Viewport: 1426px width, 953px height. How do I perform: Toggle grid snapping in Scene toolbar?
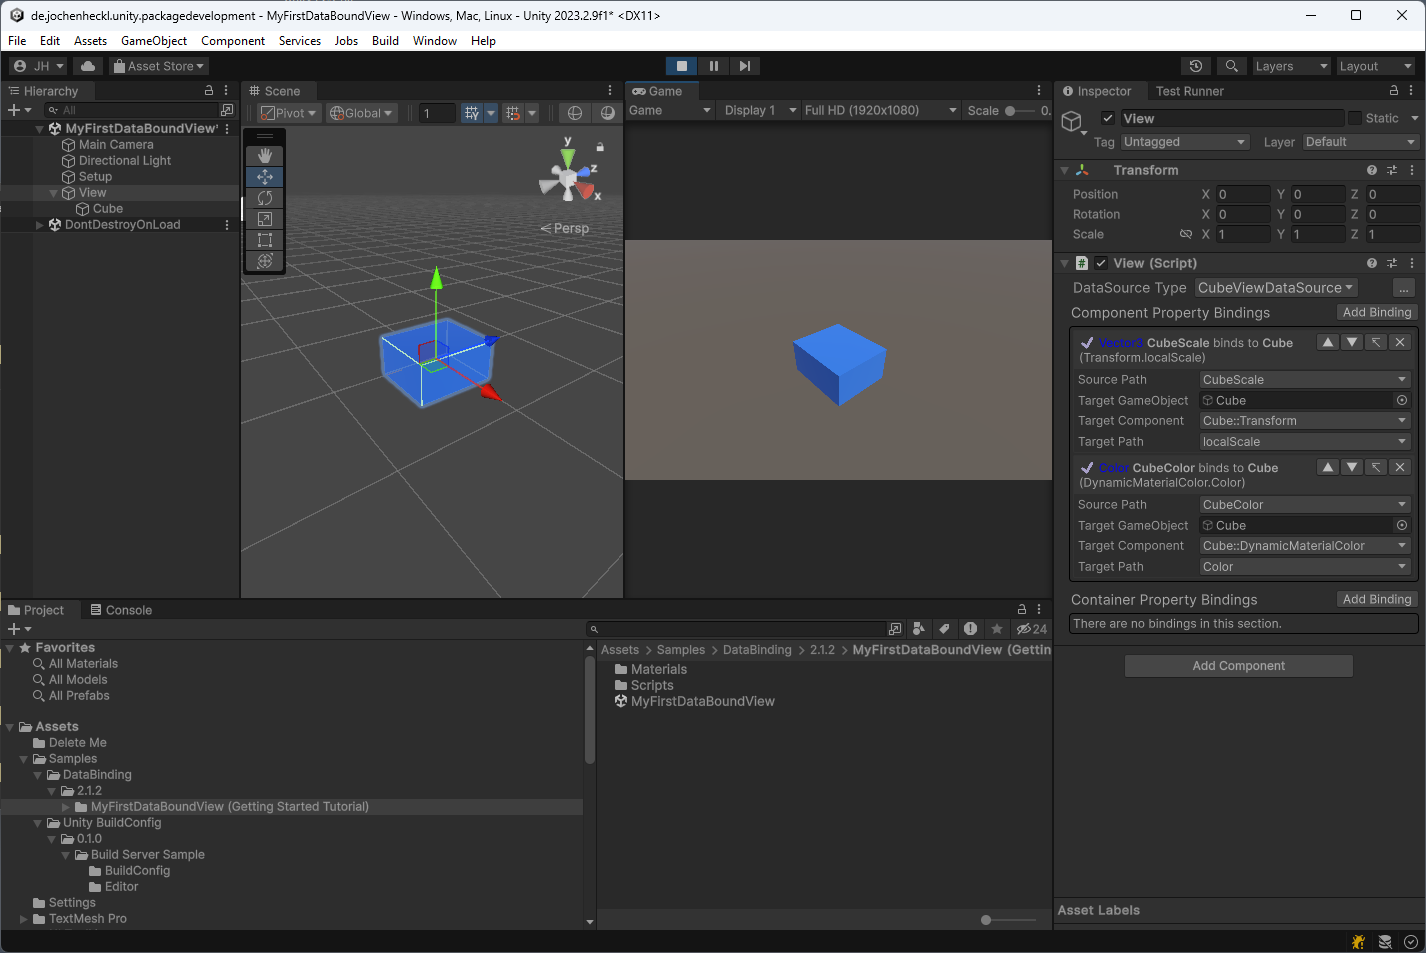pos(513,113)
